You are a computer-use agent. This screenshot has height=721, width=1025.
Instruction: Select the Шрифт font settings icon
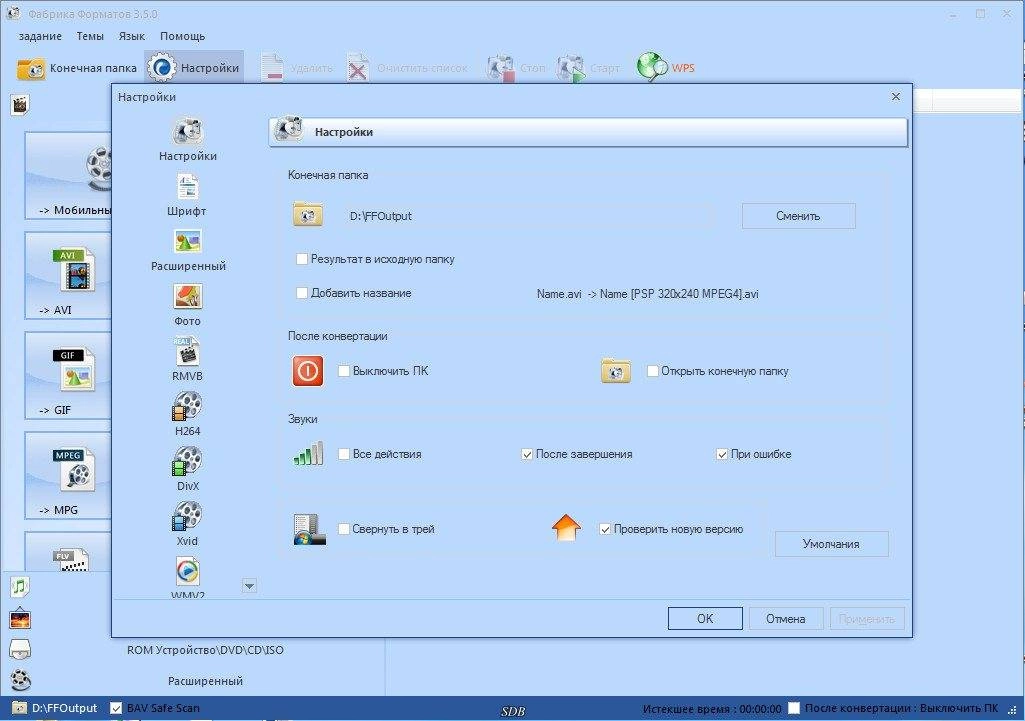tap(188, 187)
